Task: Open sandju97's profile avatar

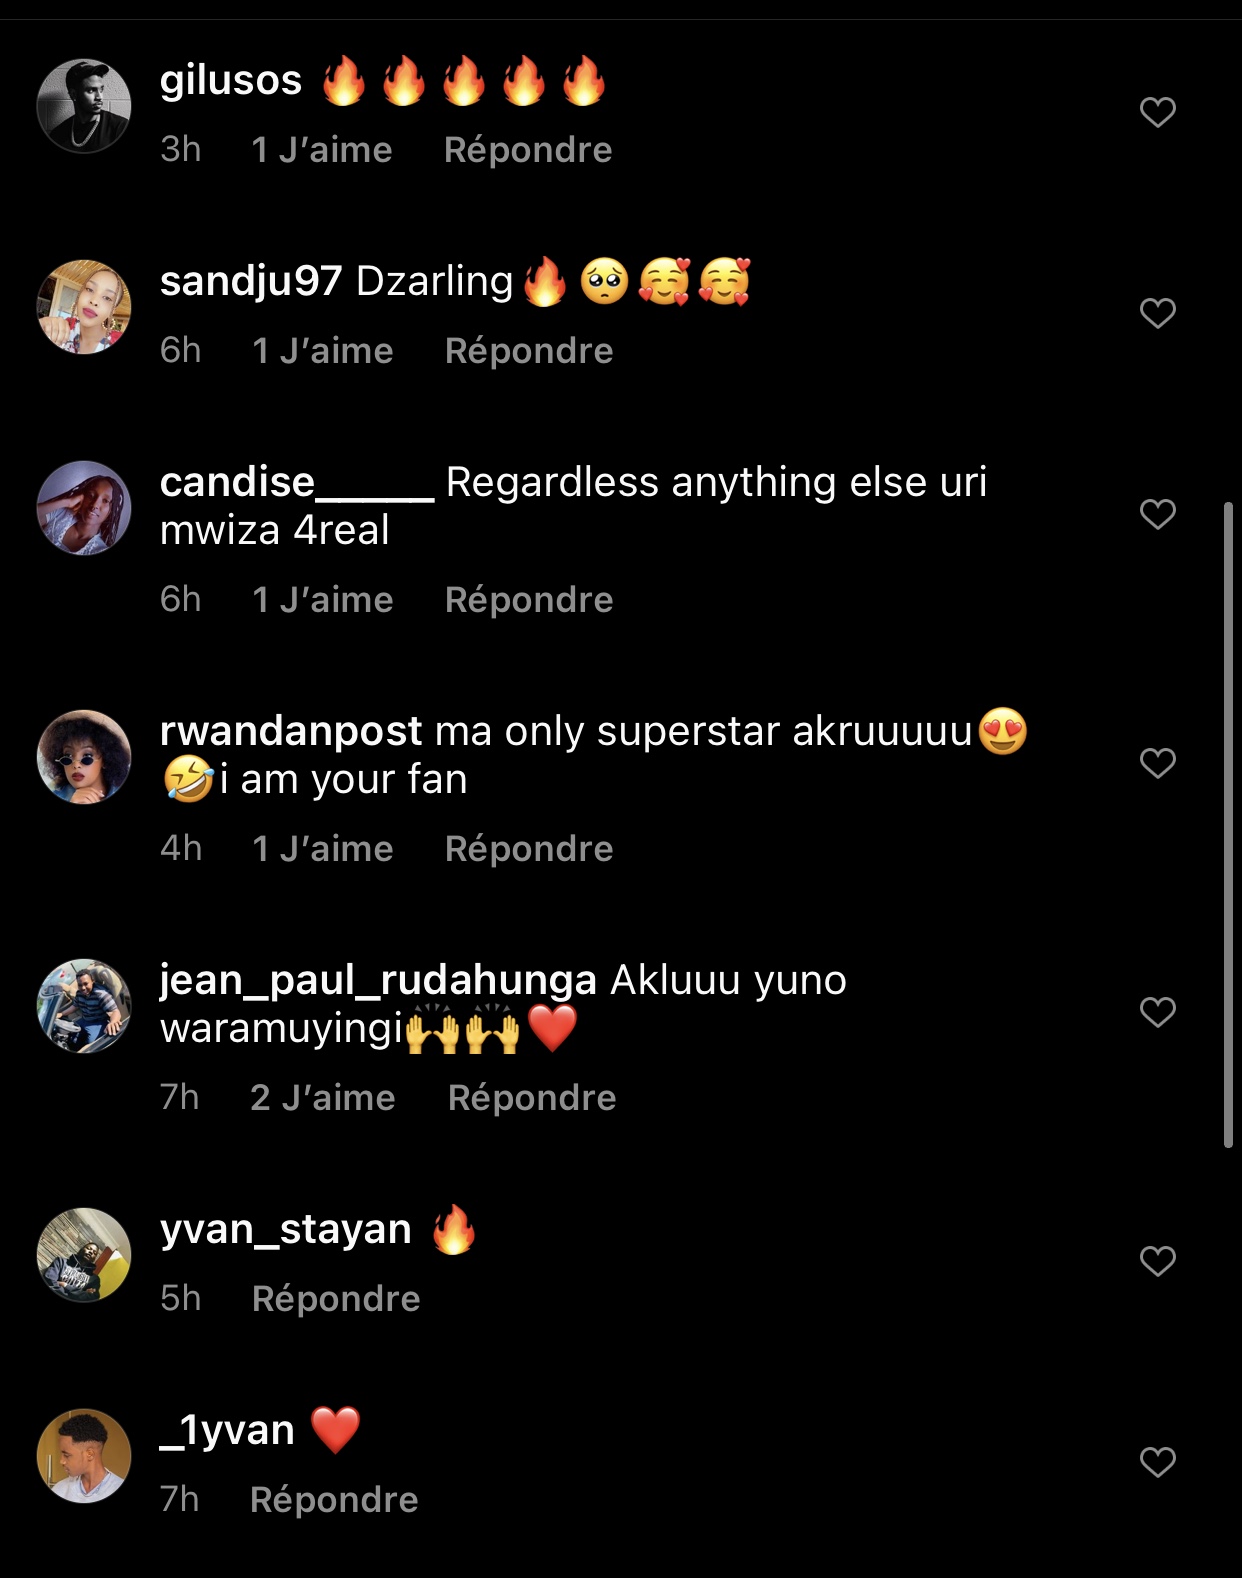Action: [x=84, y=307]
